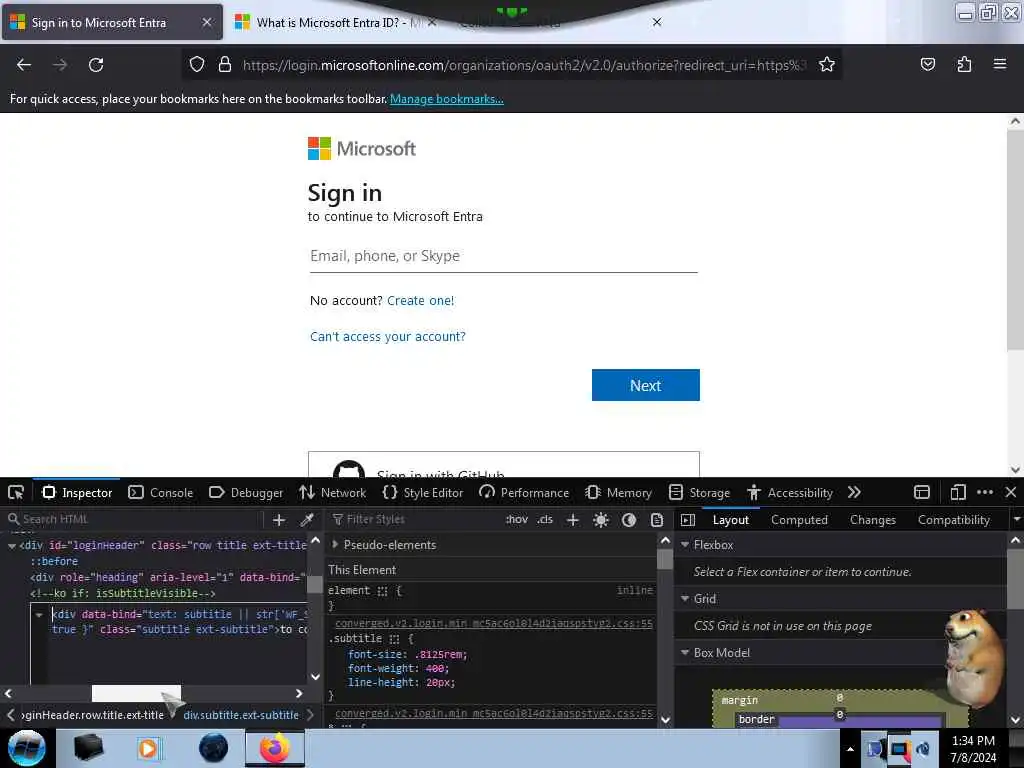Image resolution: width=1024 pixels, height=768 pixels.
Task: Go back using the browser back arrow
Action: [24, 65]
